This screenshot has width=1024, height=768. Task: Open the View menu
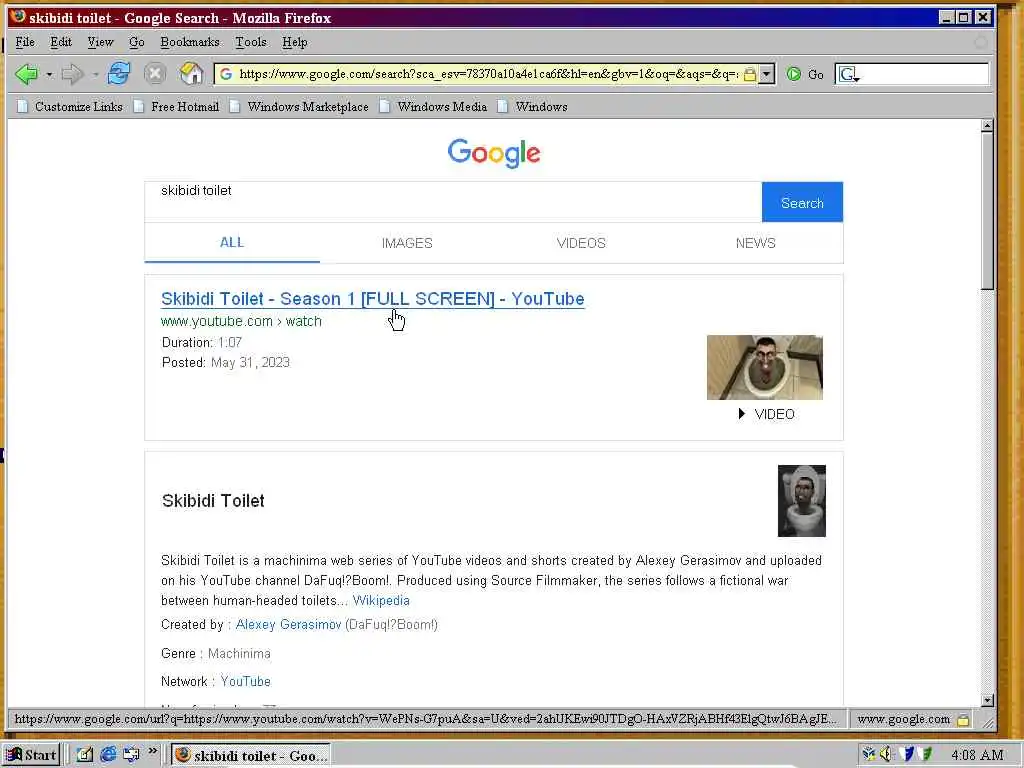pos(100,42)
